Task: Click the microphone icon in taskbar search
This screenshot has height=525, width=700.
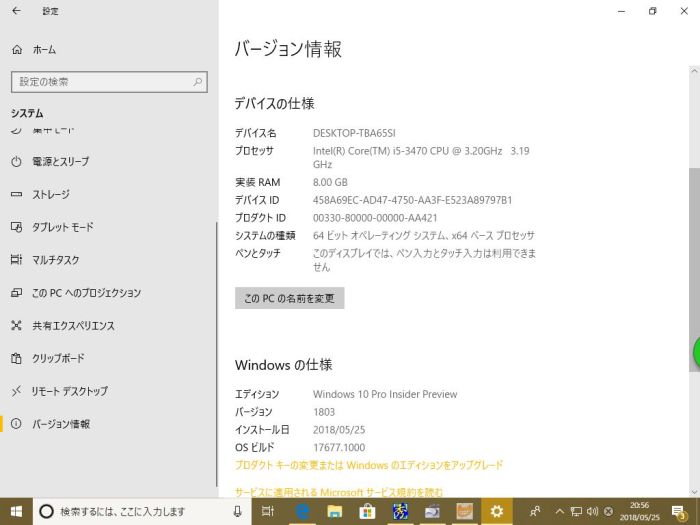Action: (237, 511)
